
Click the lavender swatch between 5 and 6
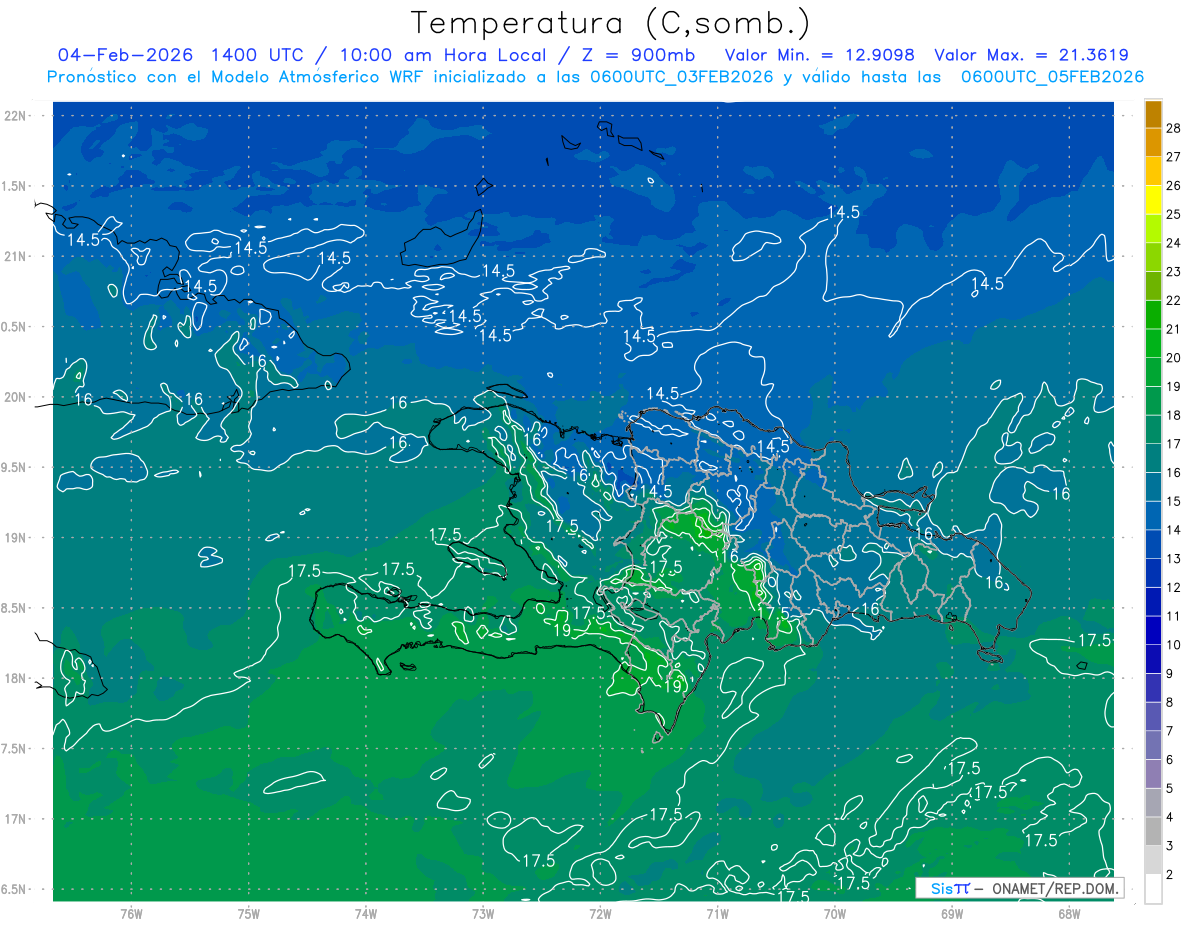(x=1153, y=774)
